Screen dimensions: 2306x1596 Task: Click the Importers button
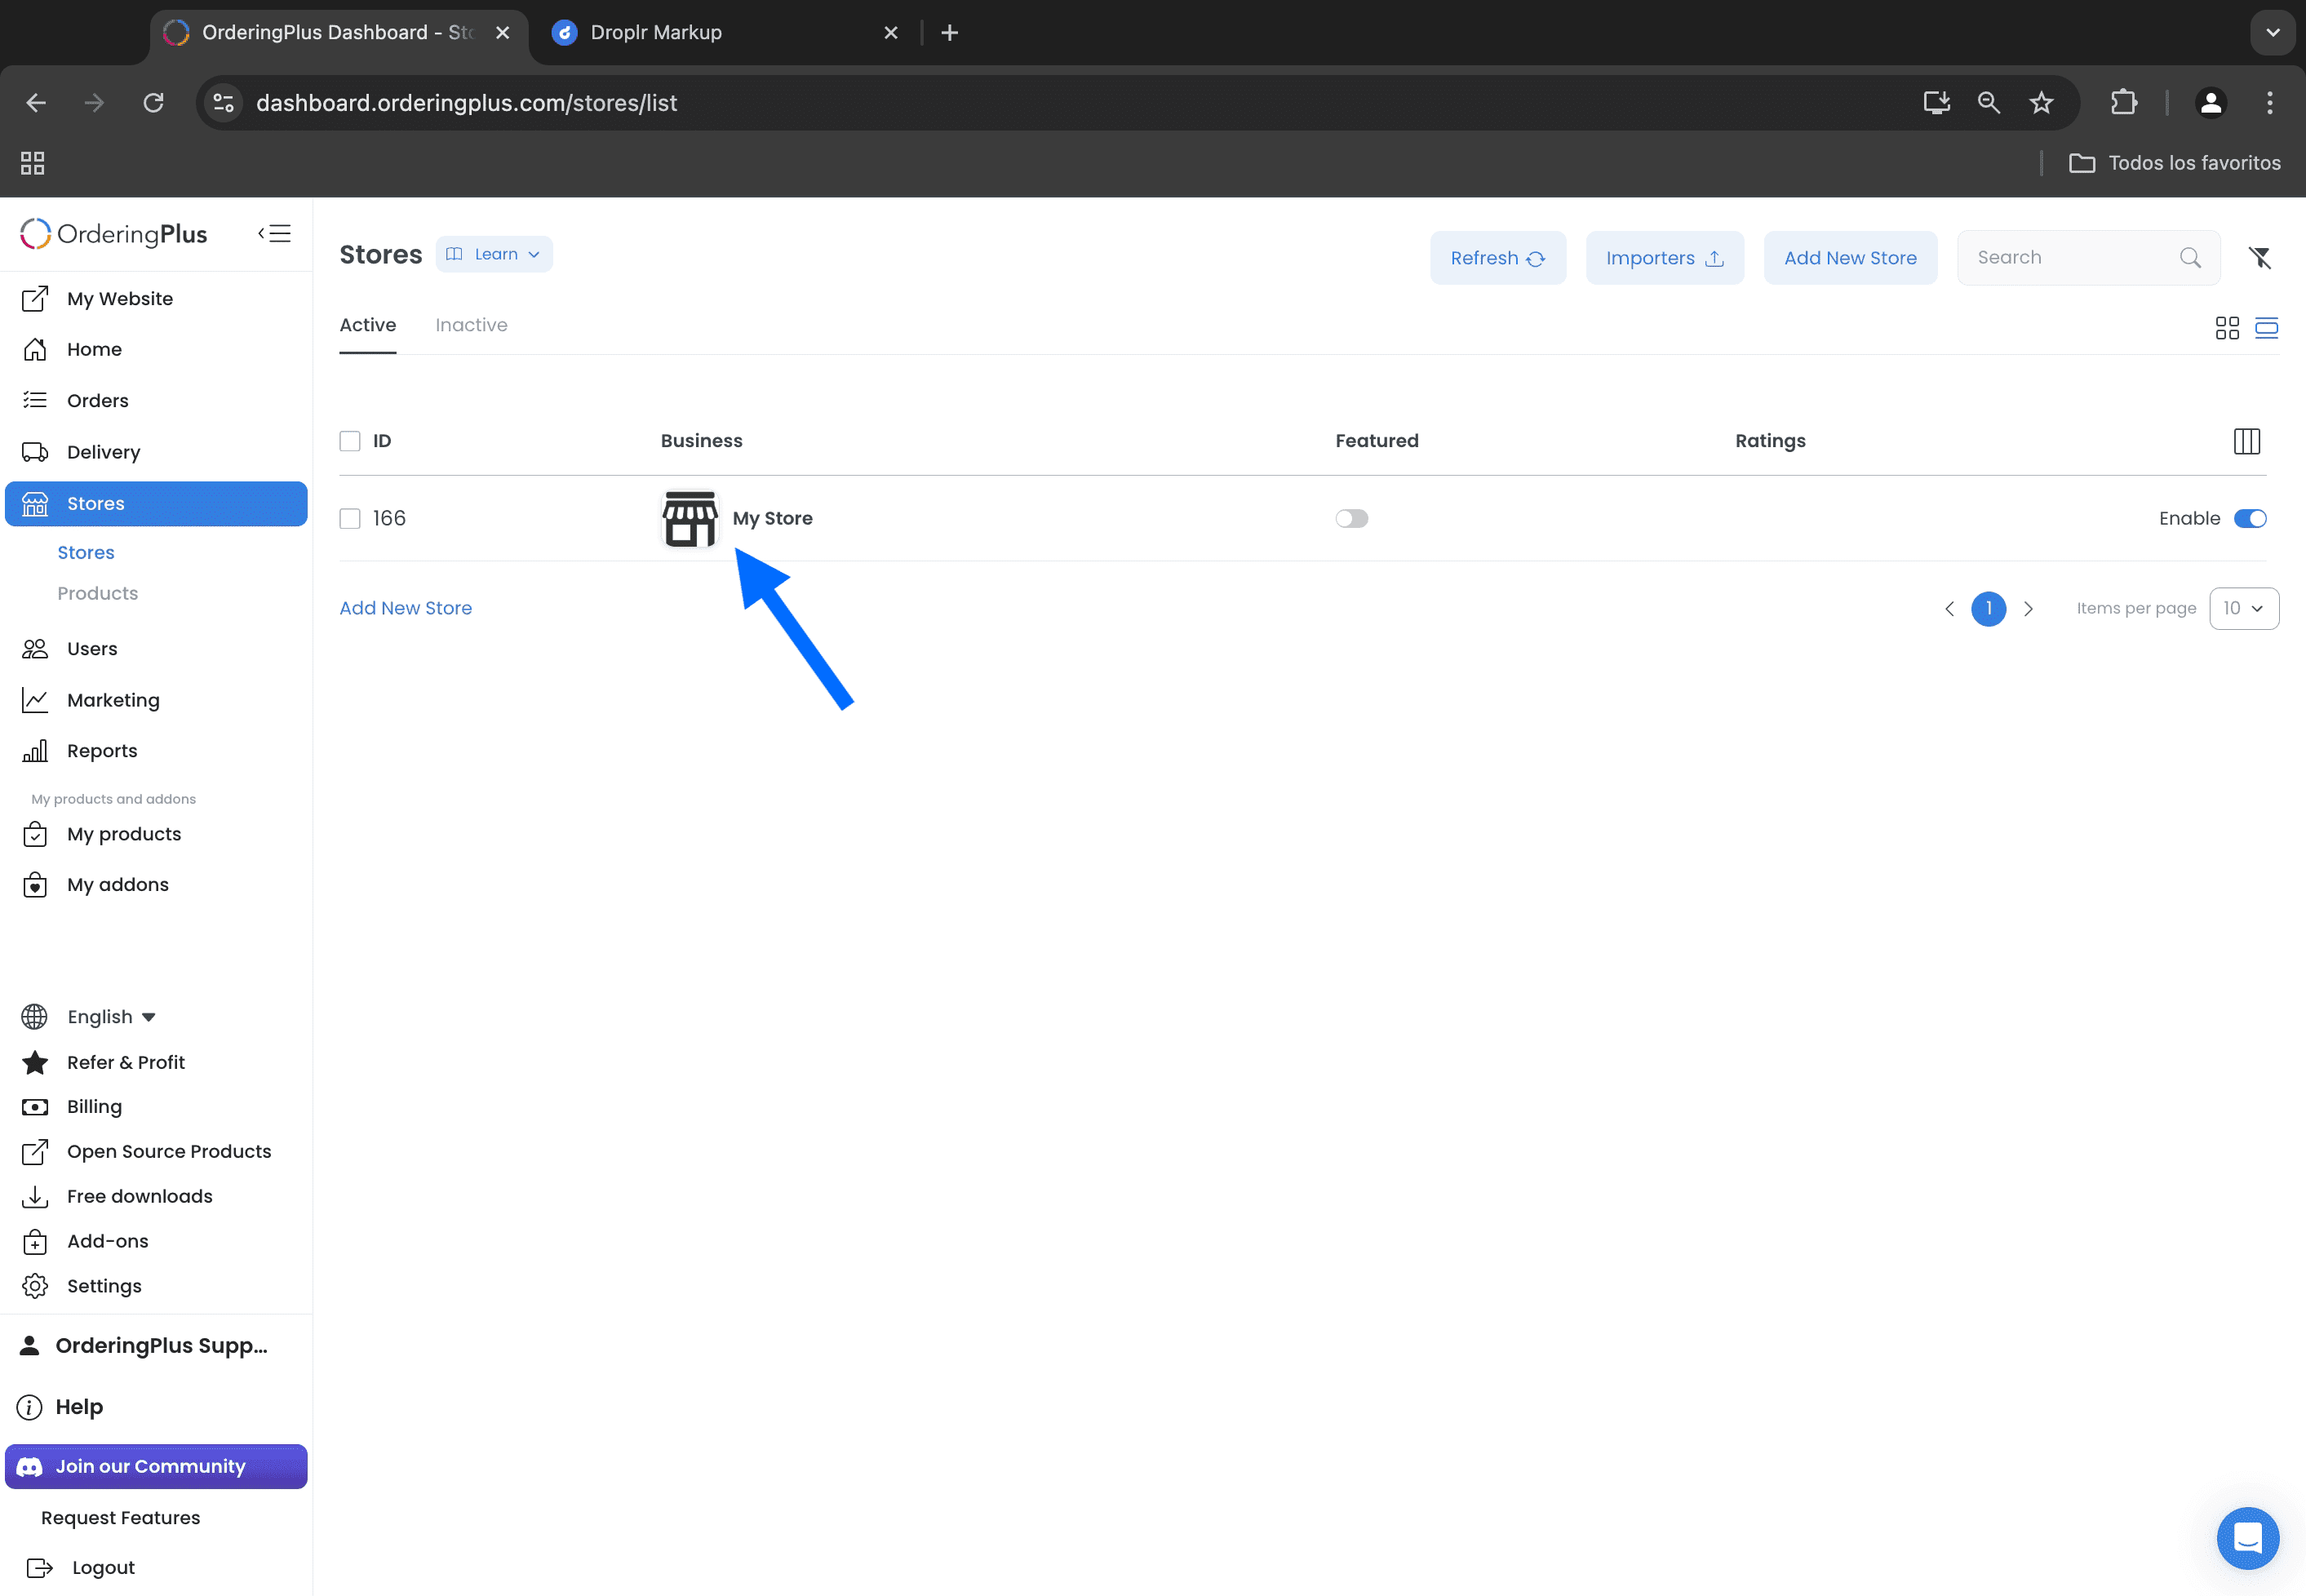[x=1664, y=258]
